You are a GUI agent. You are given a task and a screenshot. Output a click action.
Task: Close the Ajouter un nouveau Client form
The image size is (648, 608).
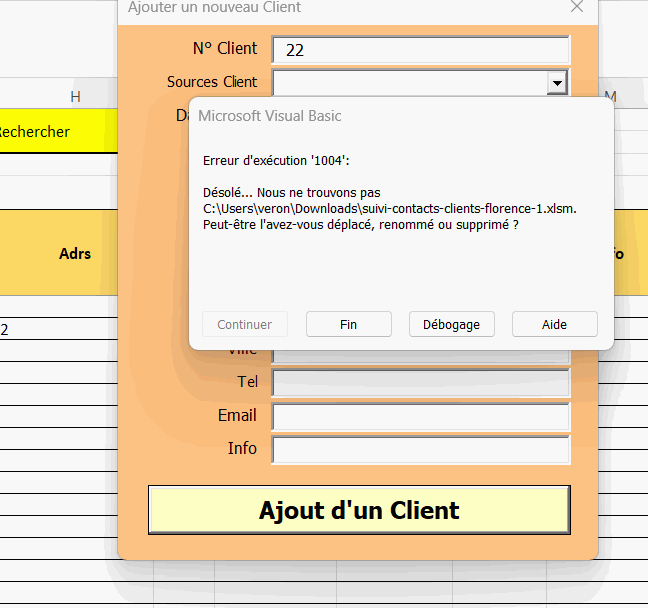tap(576, 7)
